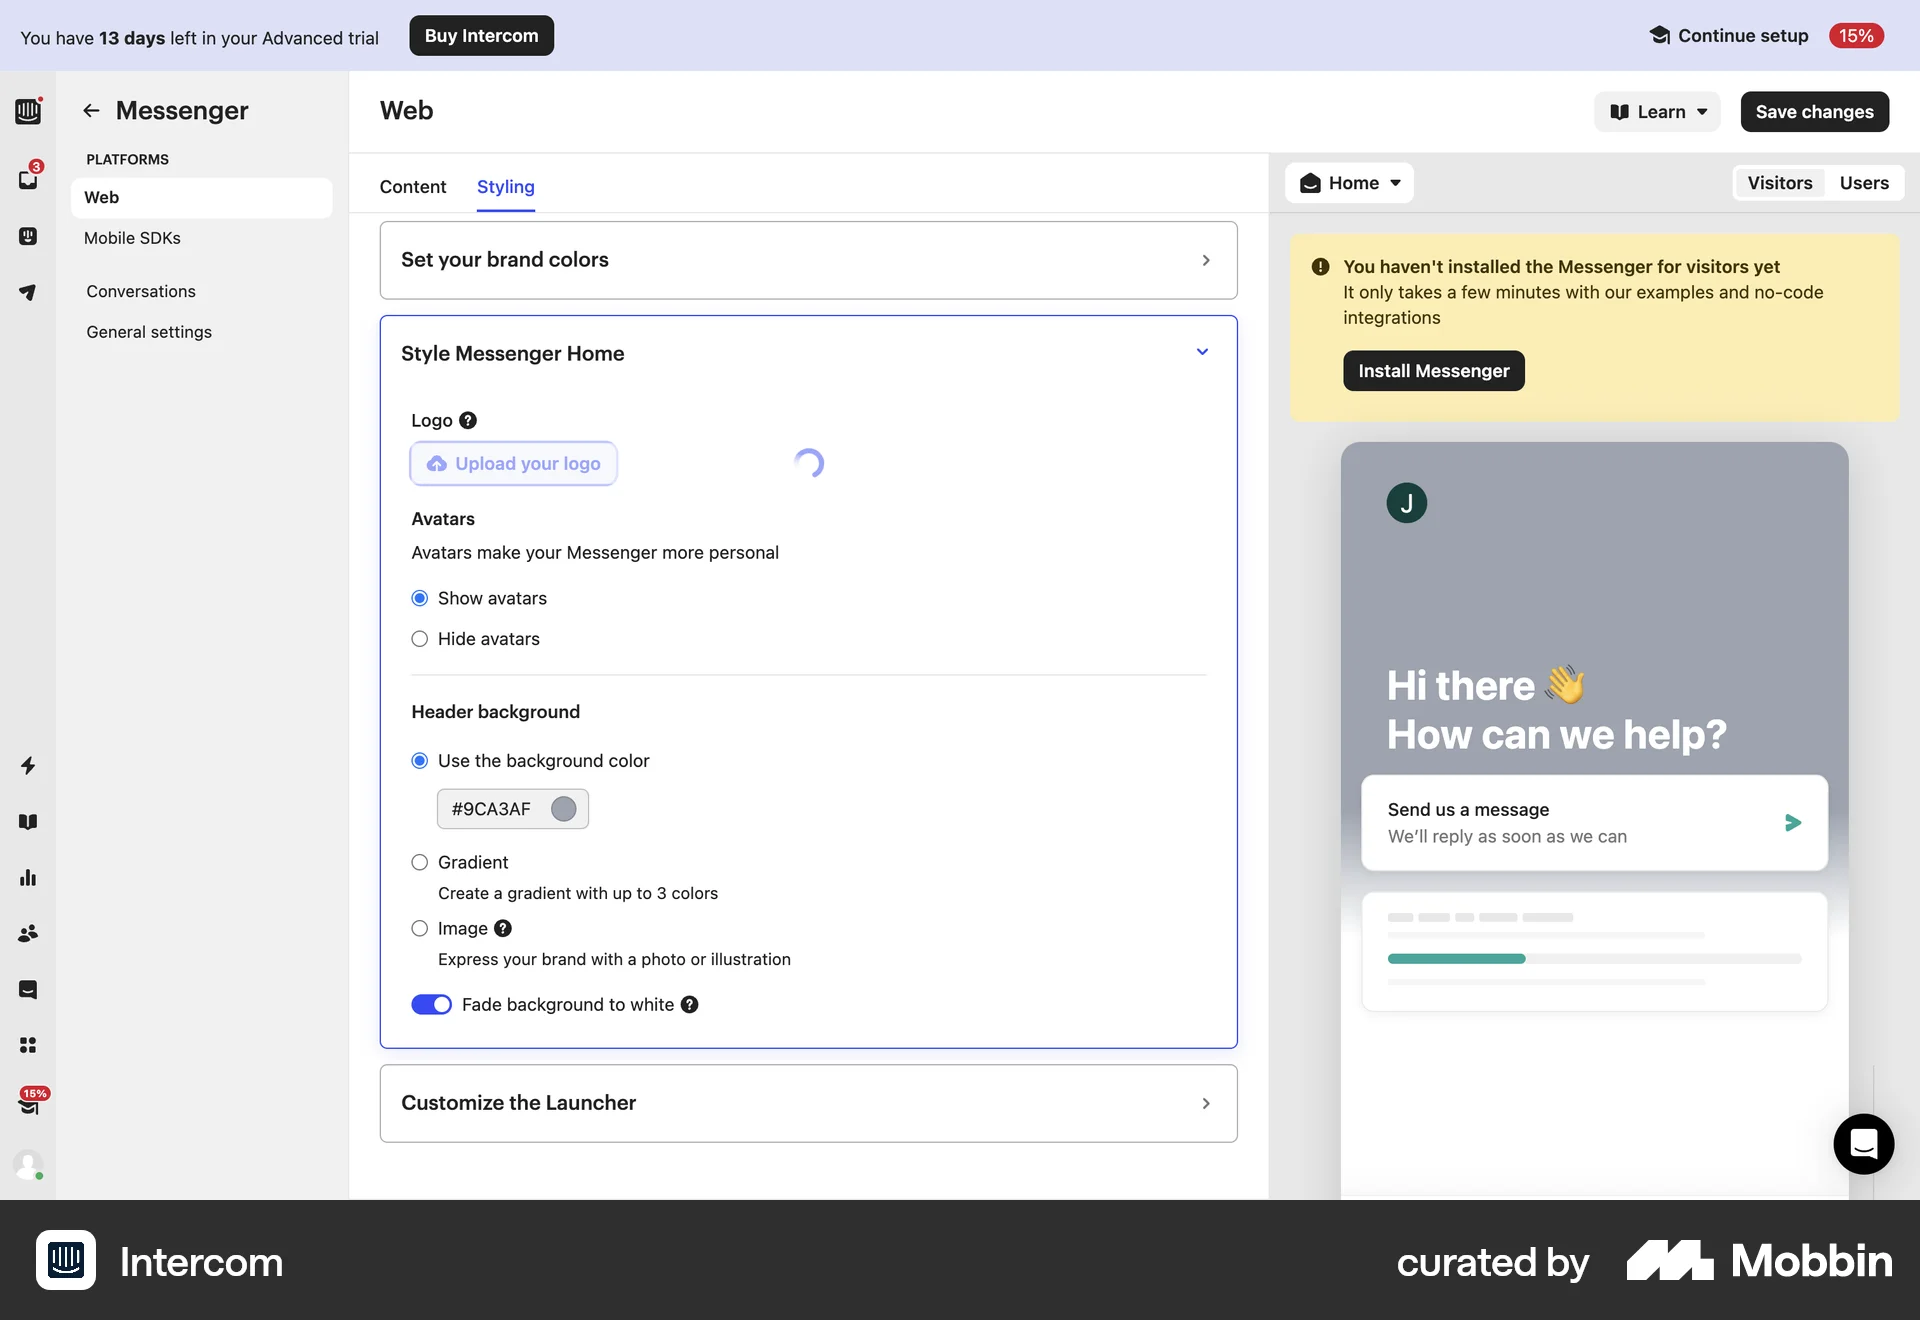
Task: Click the Buy Intercom button
Action: tap(481, 35)
